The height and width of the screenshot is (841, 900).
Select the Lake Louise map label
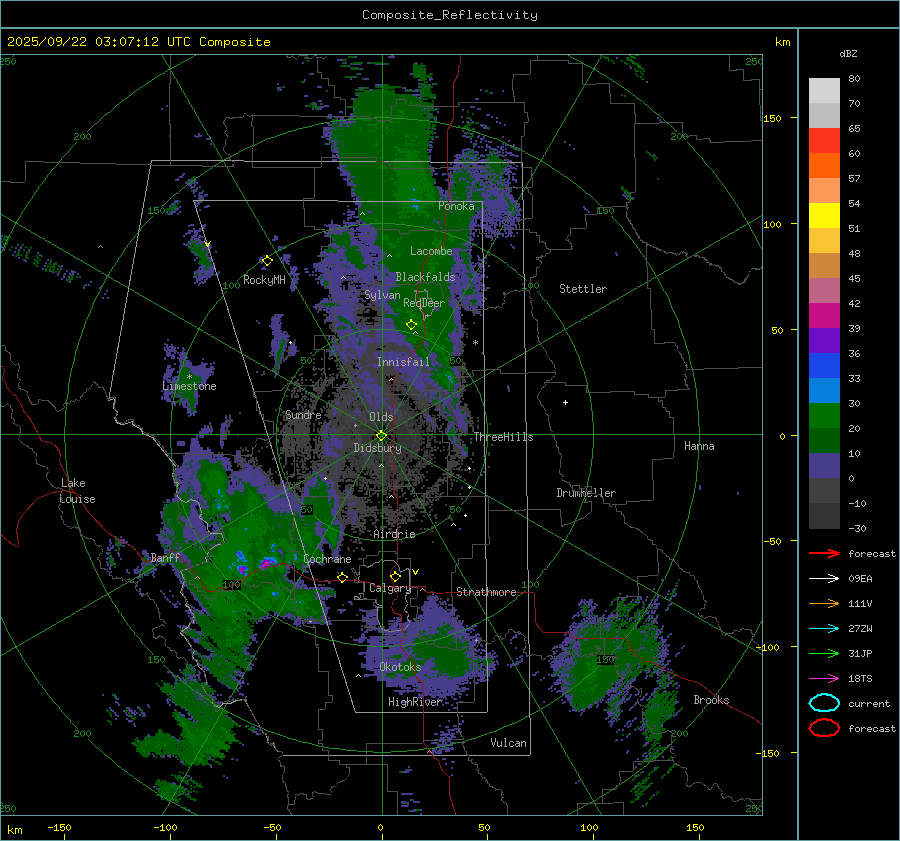pyautogui.click(x=77, y=491)
